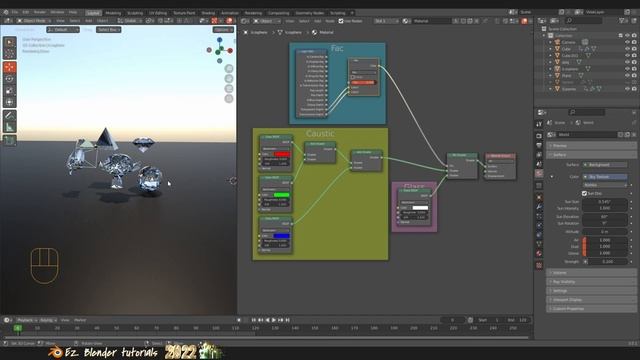Open the Object Mode dropdown in viewport header
The image size is (640, 360).
(34, 21)
